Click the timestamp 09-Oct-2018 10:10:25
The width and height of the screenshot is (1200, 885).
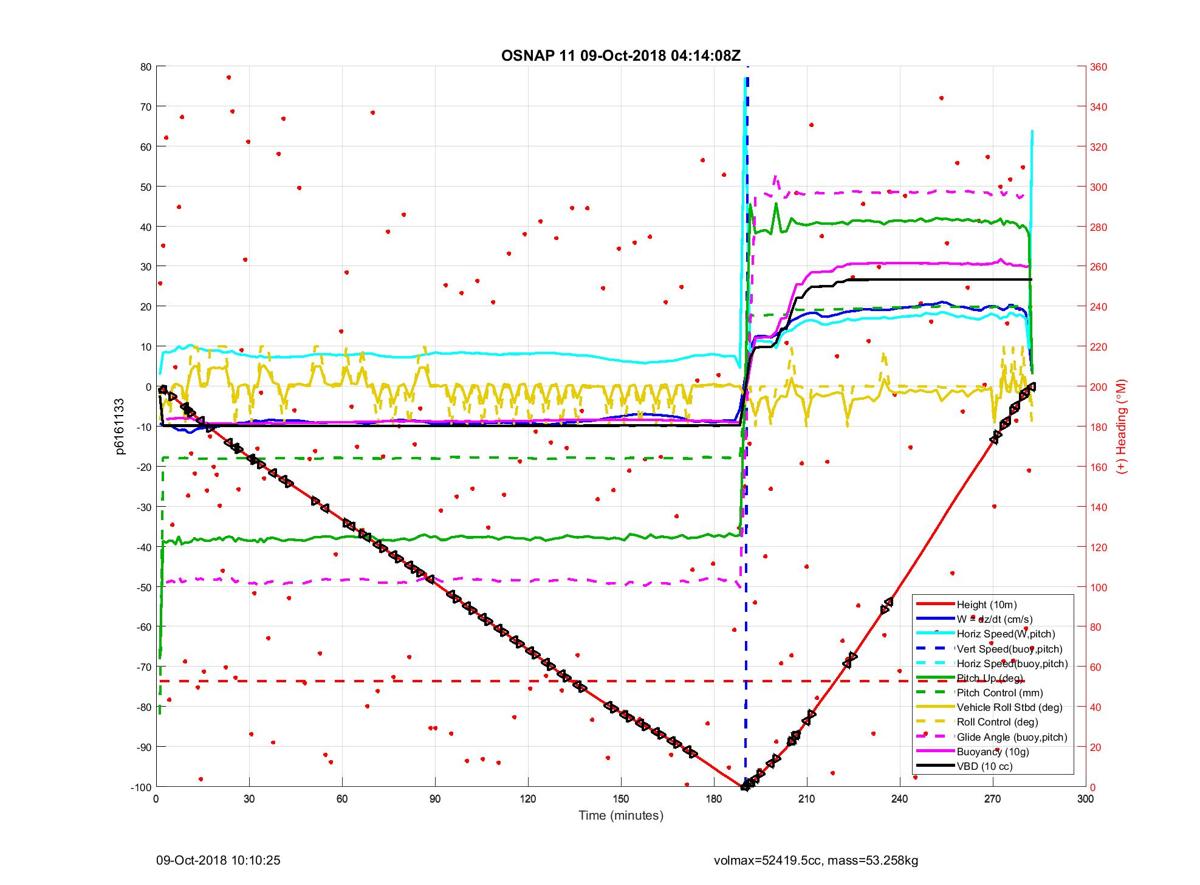pos(217,859)
